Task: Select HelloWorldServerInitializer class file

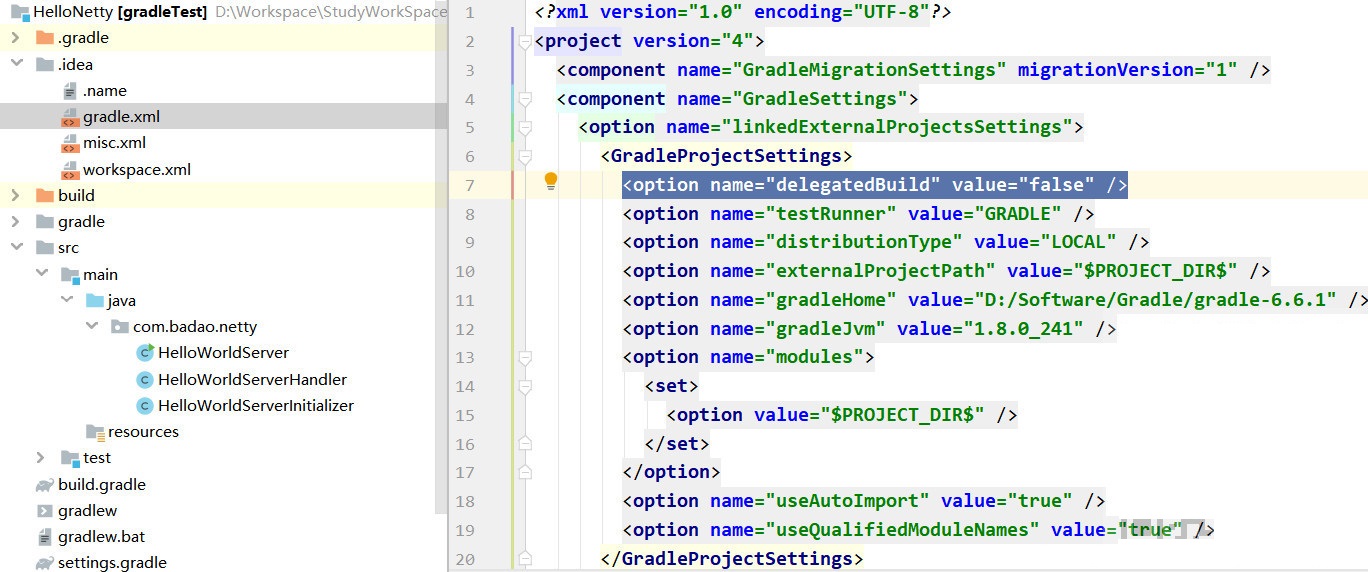Action: click(x=255, y=406)
